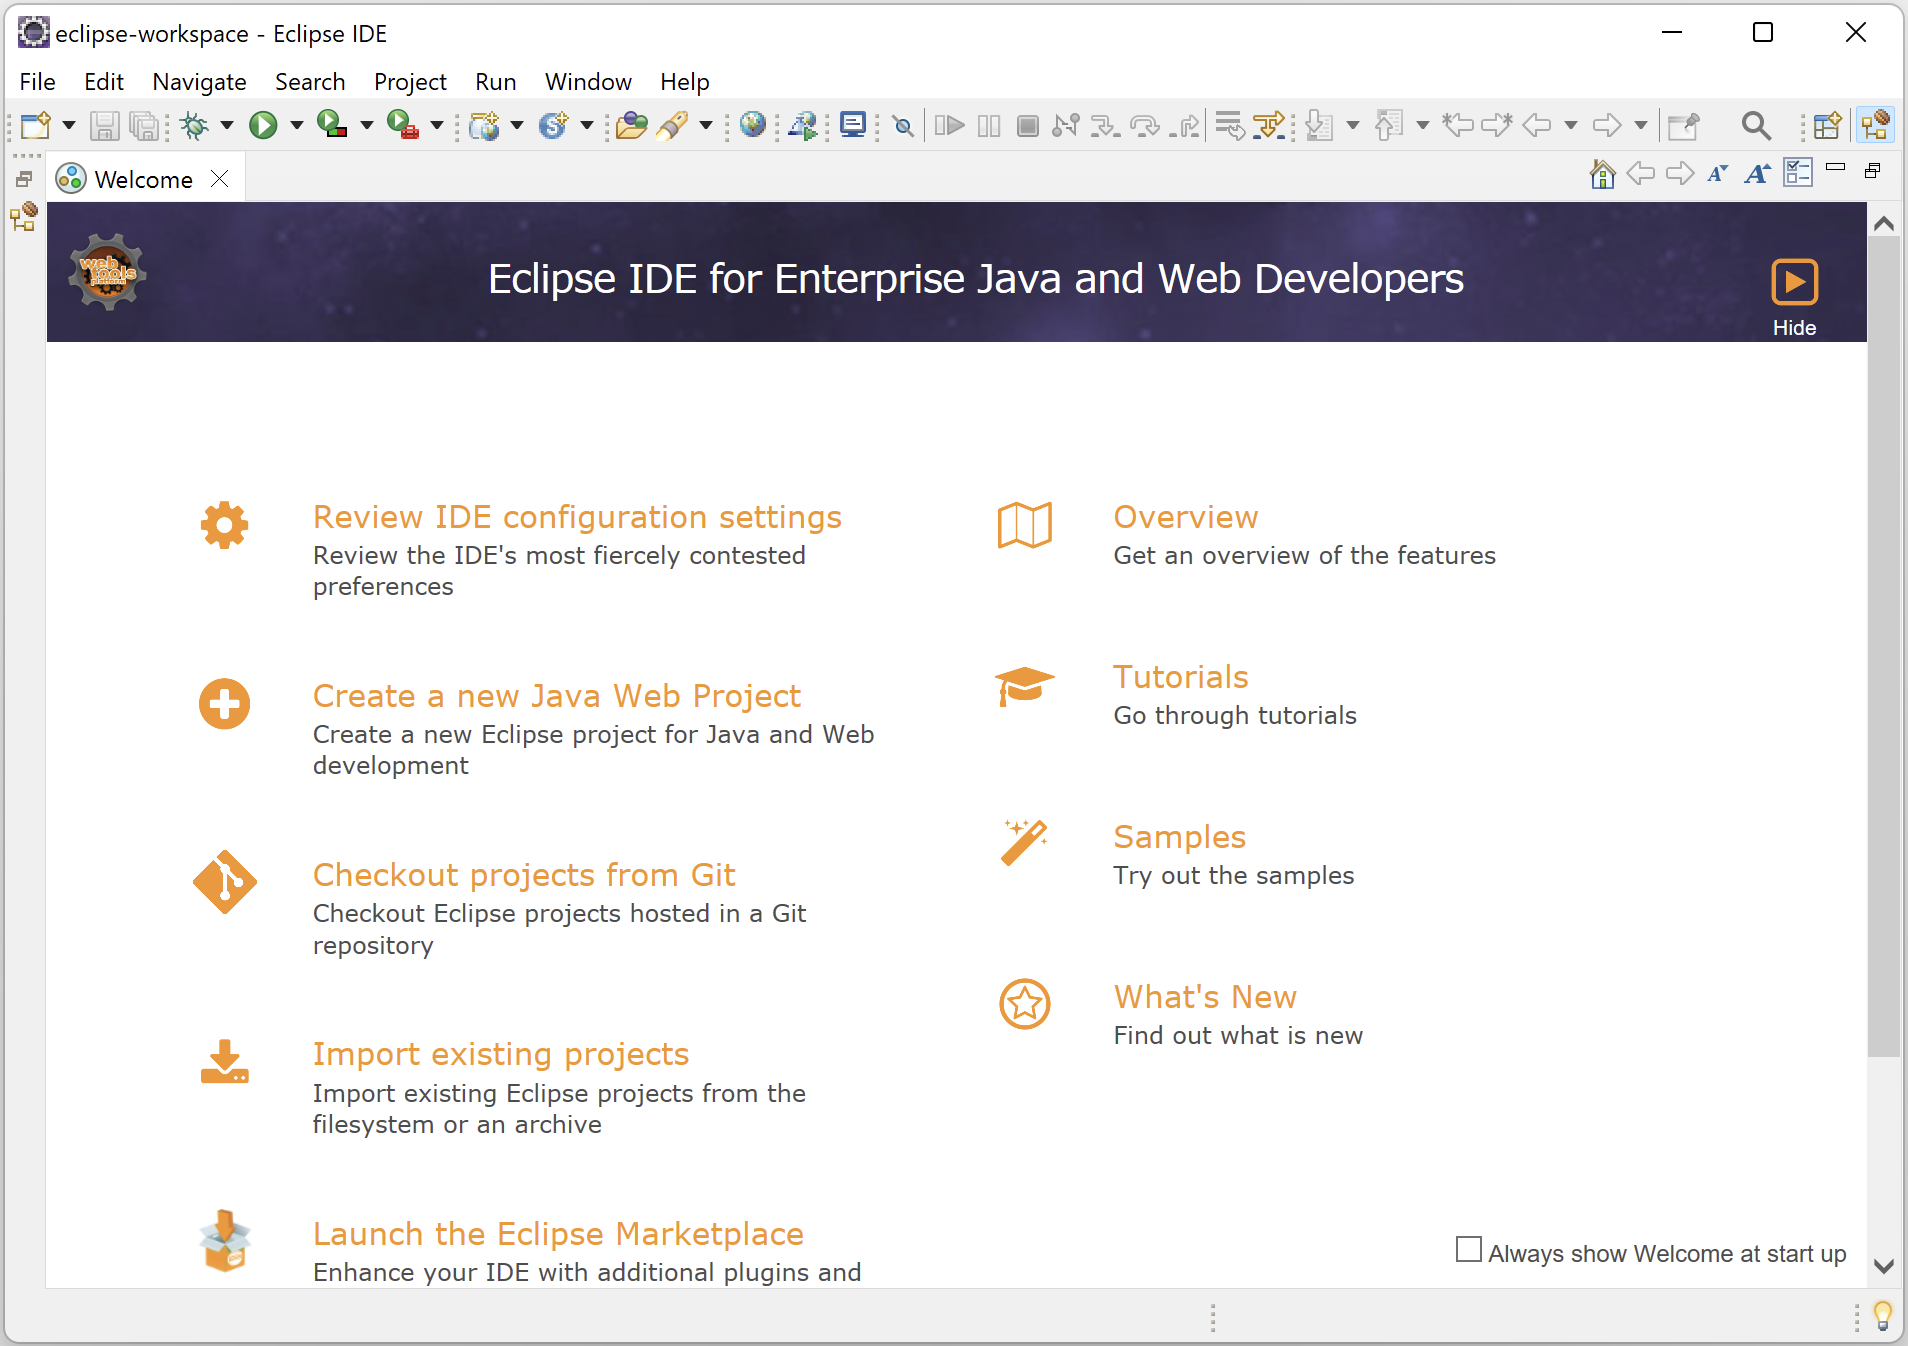Click the Drop to Frame icon
This screenshot has width=1908, height=1346.
(1230, 126)
